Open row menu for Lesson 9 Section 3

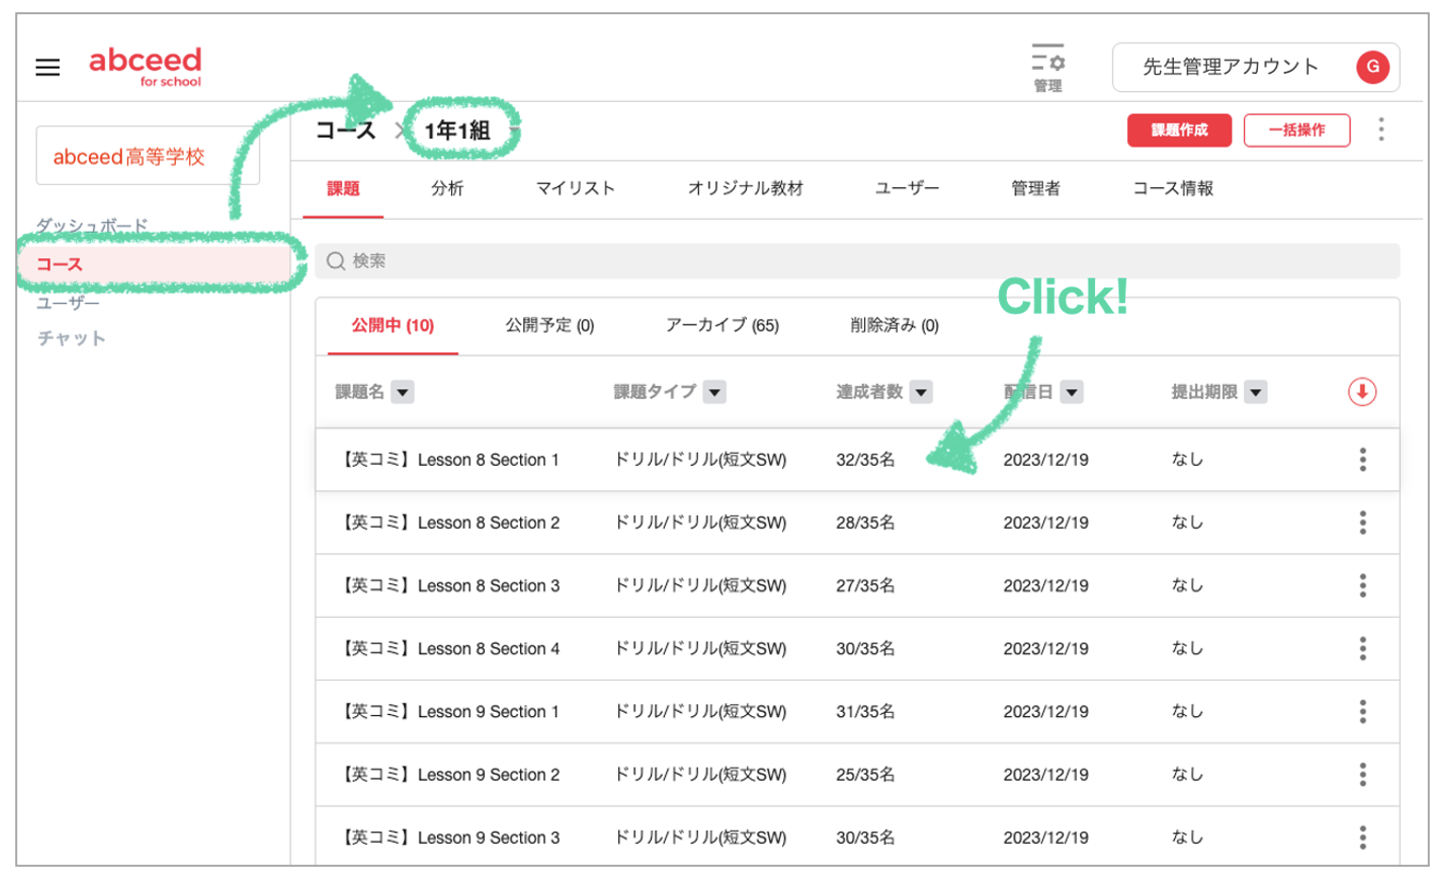pyautogui.click(x=1362, y=838)
